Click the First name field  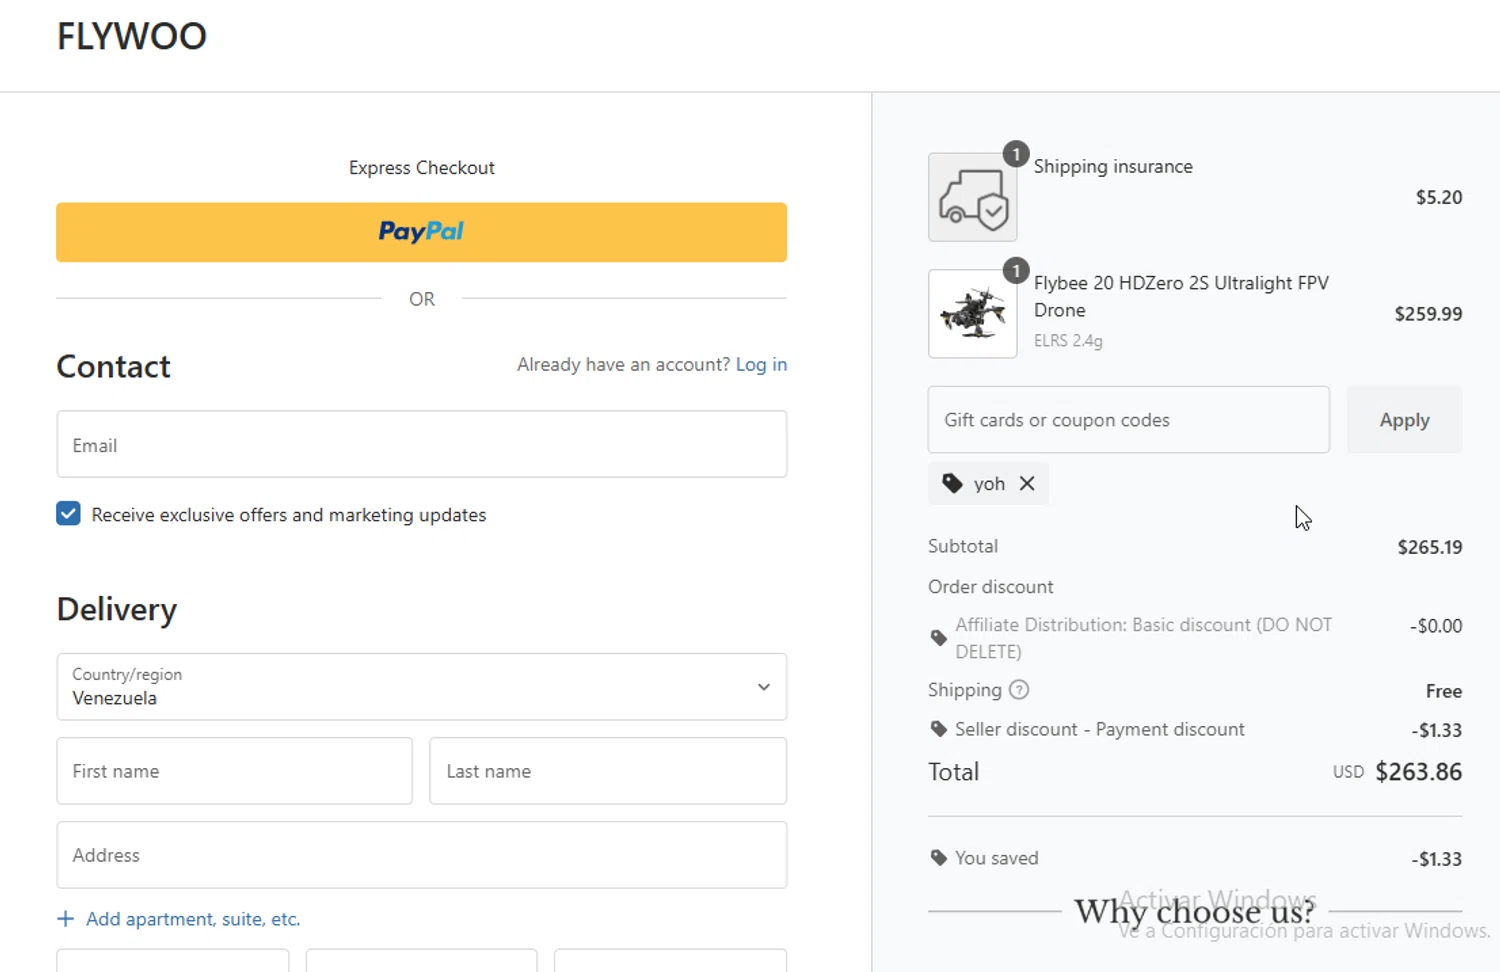click(x=234, y=771)
